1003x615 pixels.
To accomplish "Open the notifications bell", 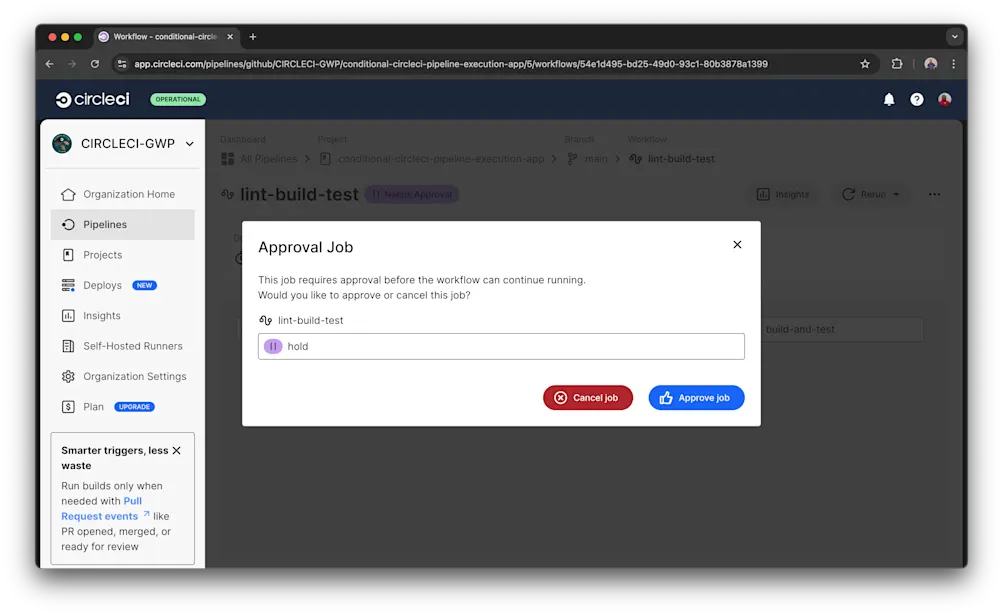I will [x=889, y=99].
